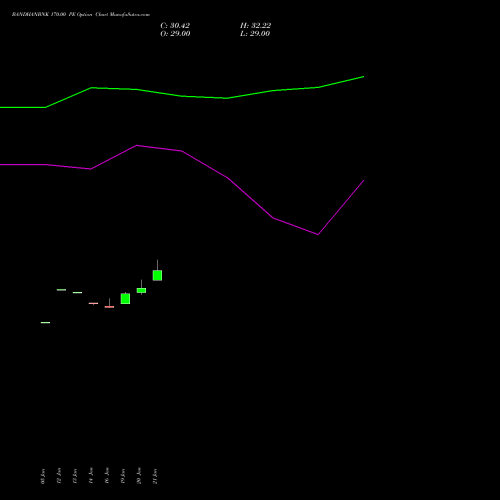Viewport: 500px width, 500px height.
Task: Click the high value H: 32.22
Action: (x=255, y=26)
